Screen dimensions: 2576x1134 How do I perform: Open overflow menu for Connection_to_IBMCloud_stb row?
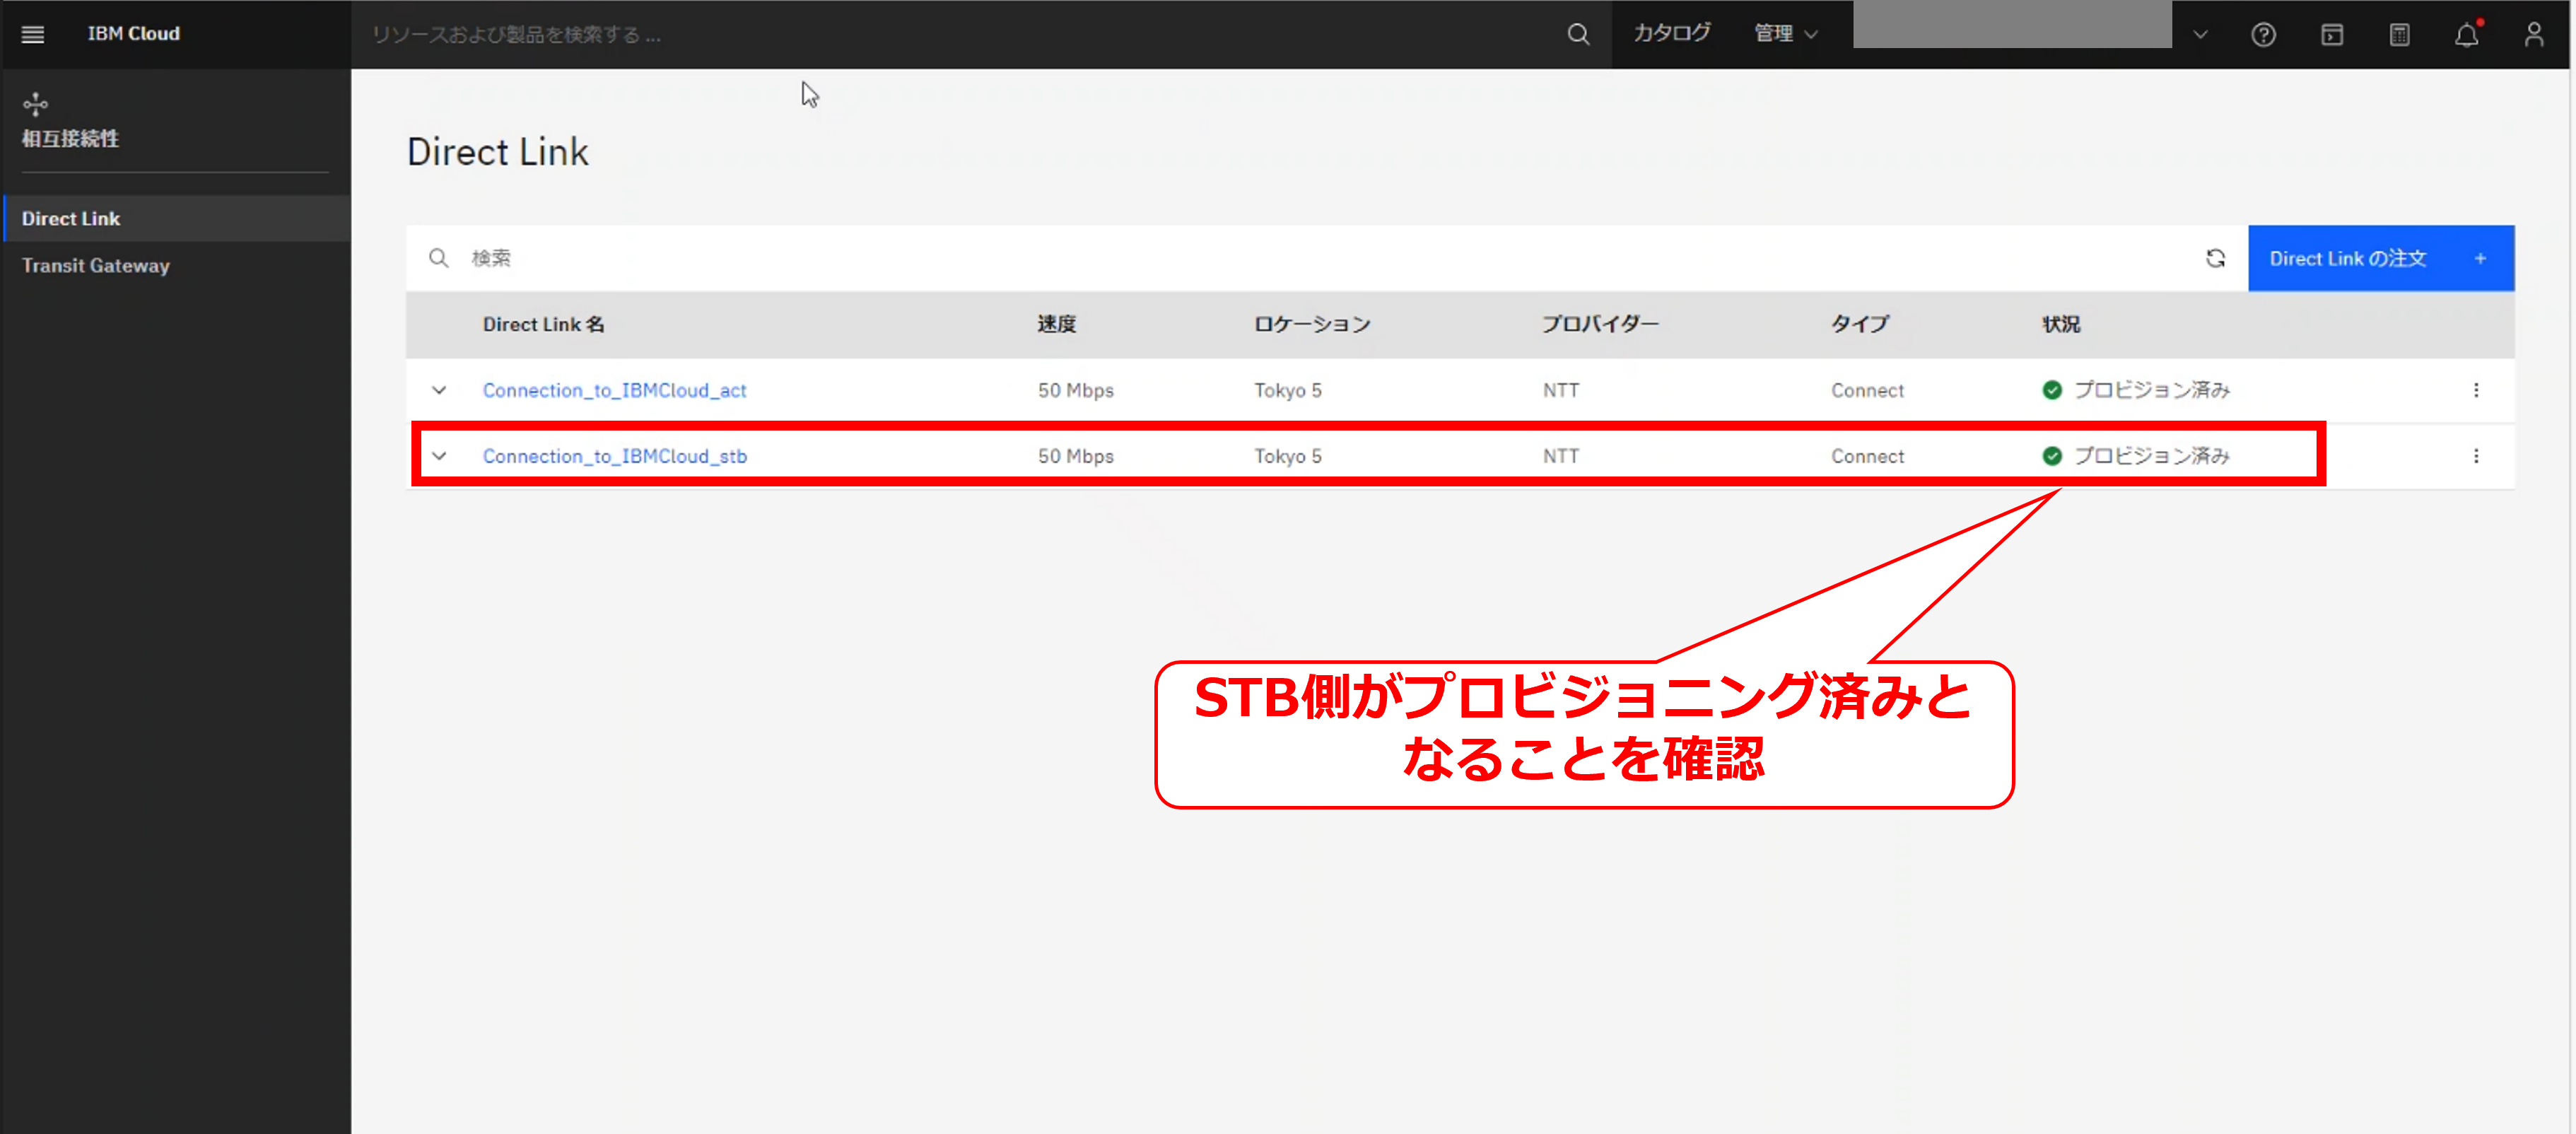coord(2476,456)
